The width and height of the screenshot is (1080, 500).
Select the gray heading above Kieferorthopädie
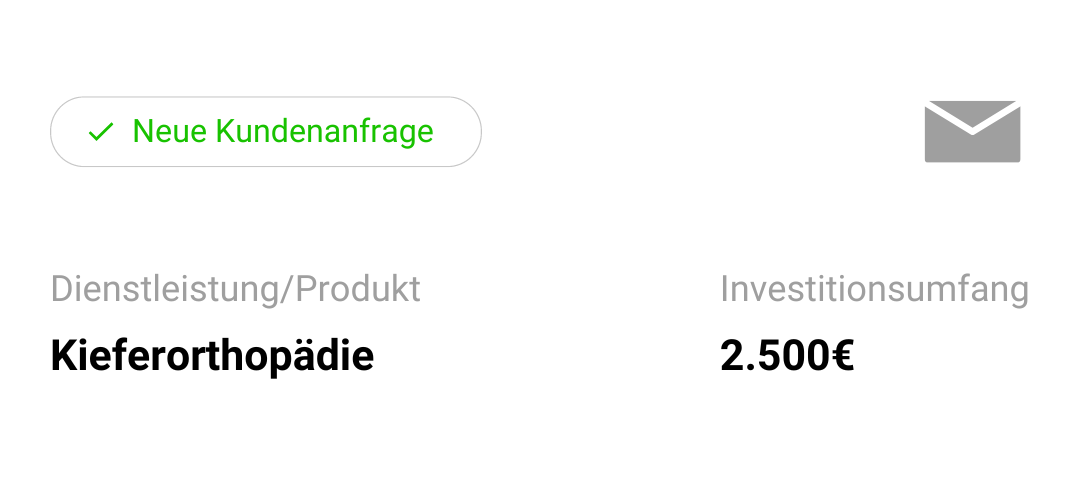click(236, 289)
